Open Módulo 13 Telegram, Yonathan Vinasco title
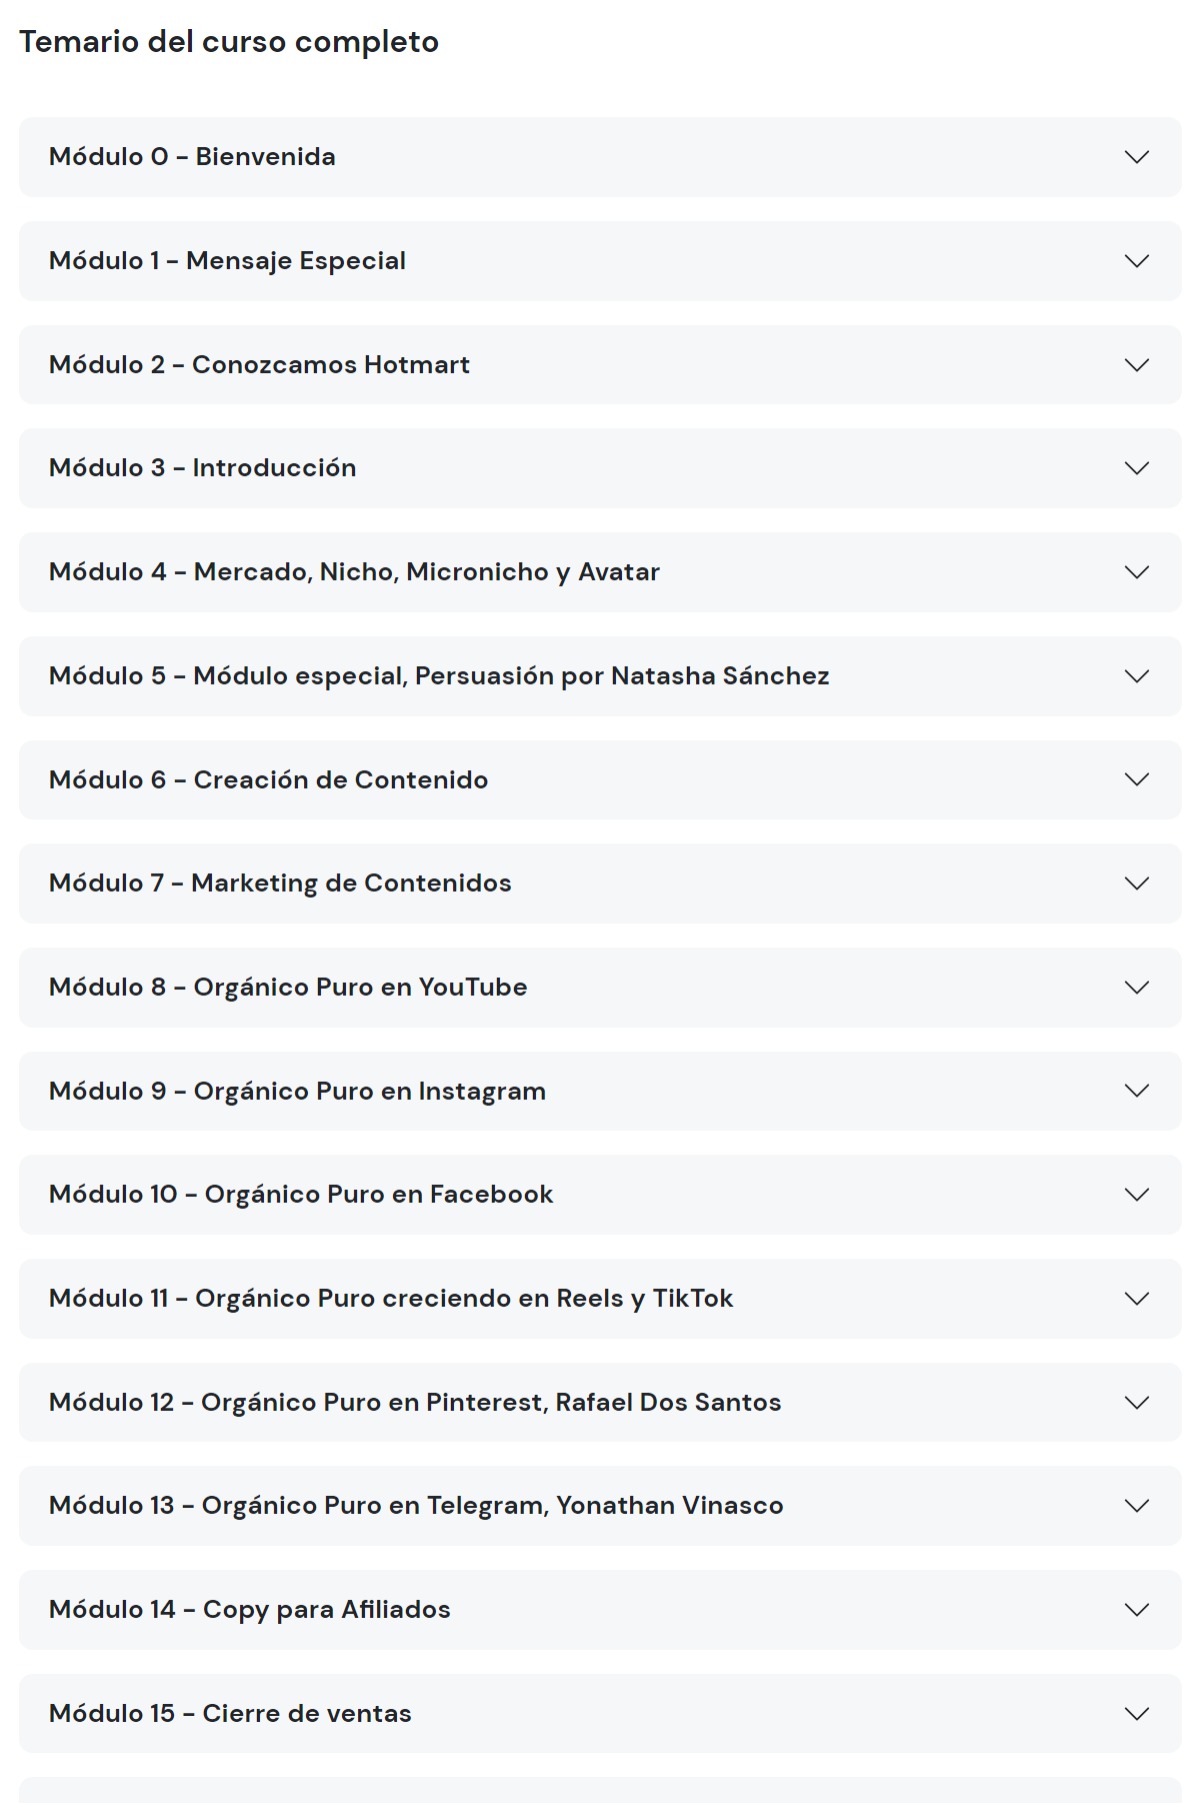Screen dimensions: 1191x1803 pyautogui.click(x=416, y=1506)
